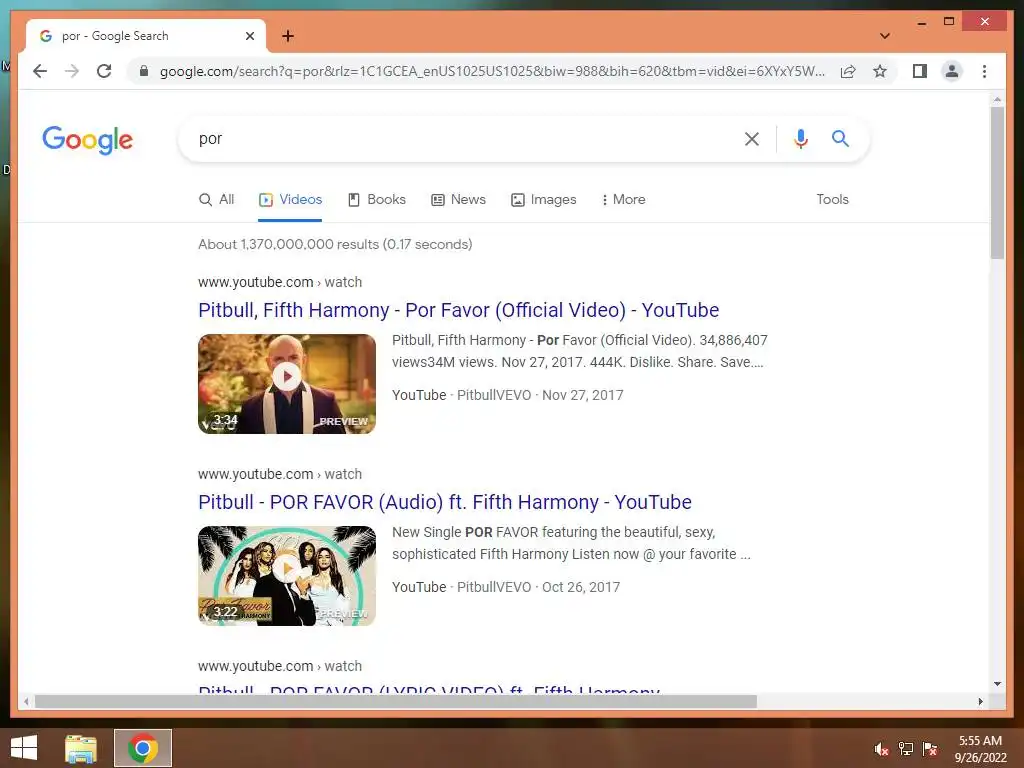Viewport: 1024px width, 768px height.
Task: Click the horizontal scrollbar thumb
Action: (396, 701)
